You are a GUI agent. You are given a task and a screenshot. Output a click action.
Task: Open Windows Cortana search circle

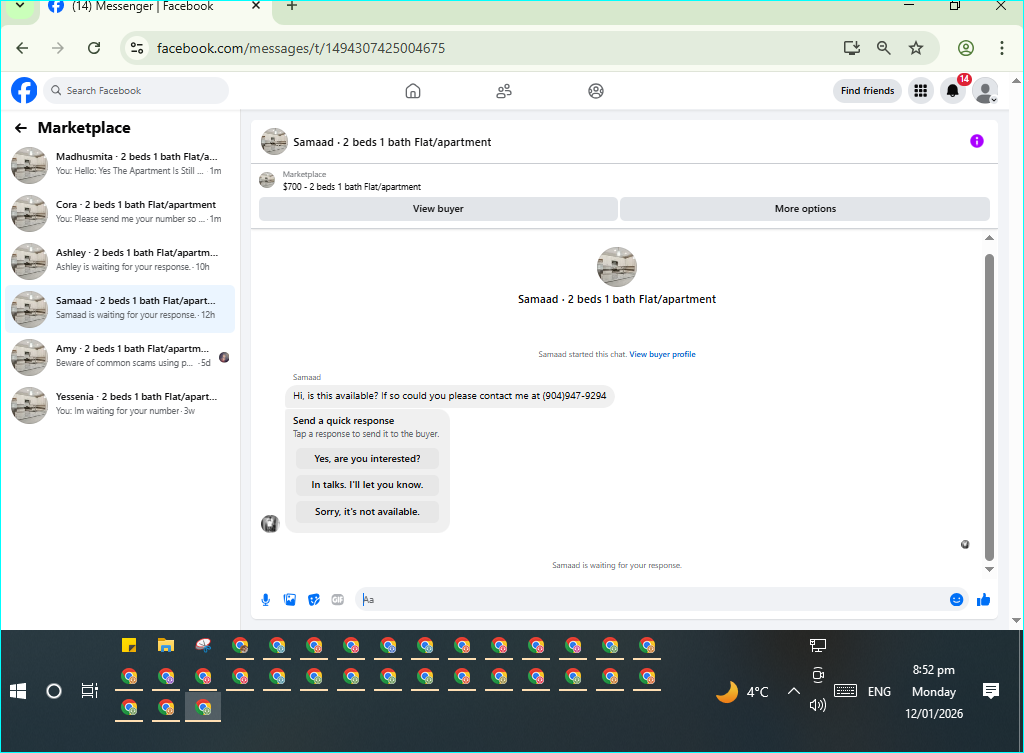tap(54, 691)
